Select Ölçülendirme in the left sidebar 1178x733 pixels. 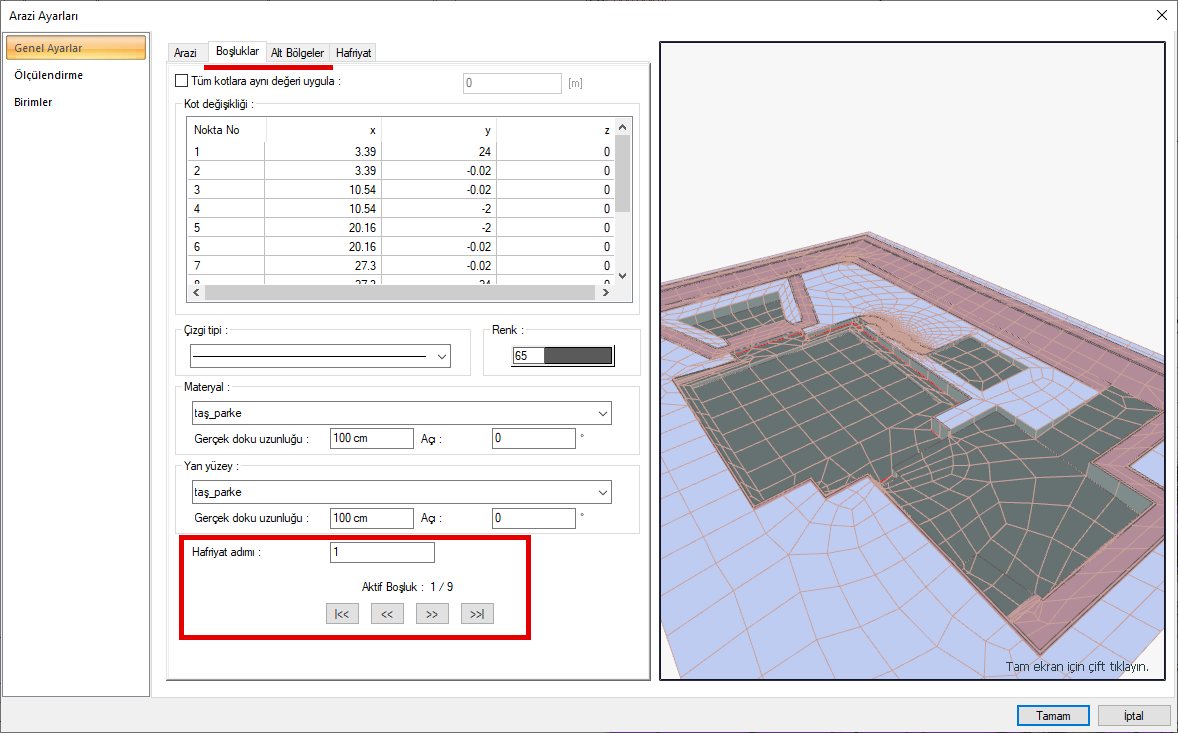[49, 75]
